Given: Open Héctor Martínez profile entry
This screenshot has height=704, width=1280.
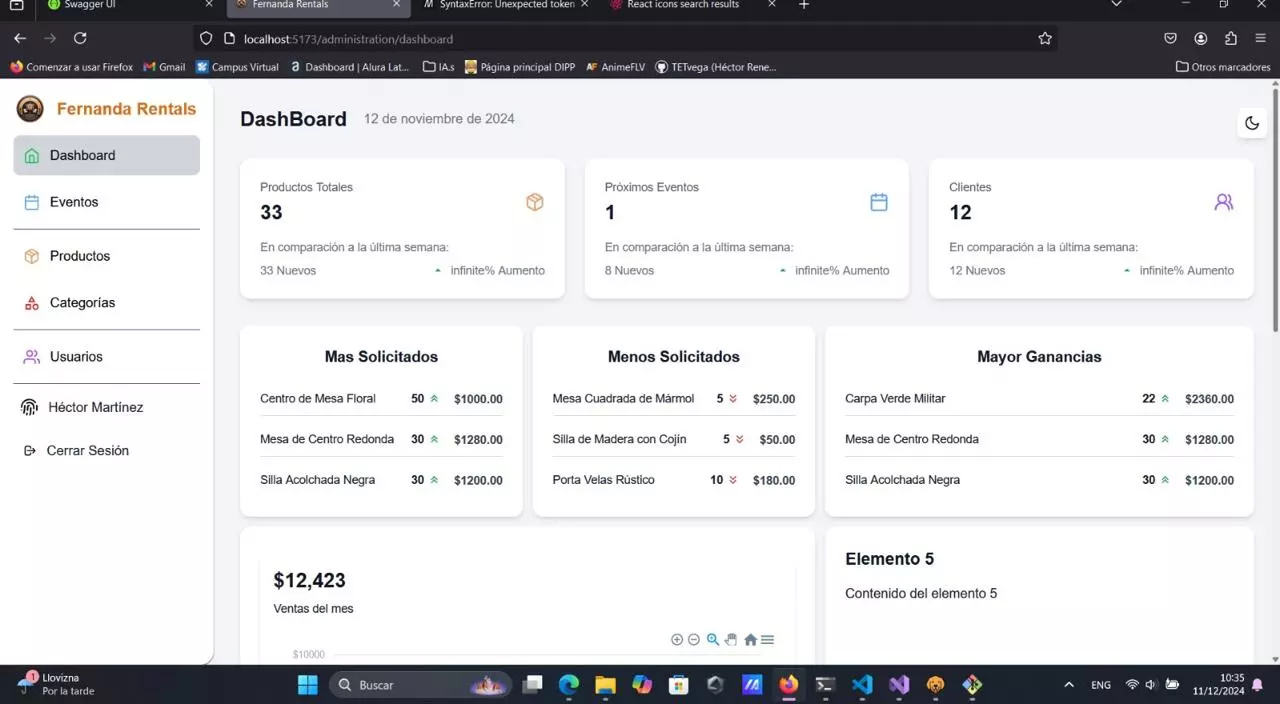Looking at the screenshot, I should 95,408.
